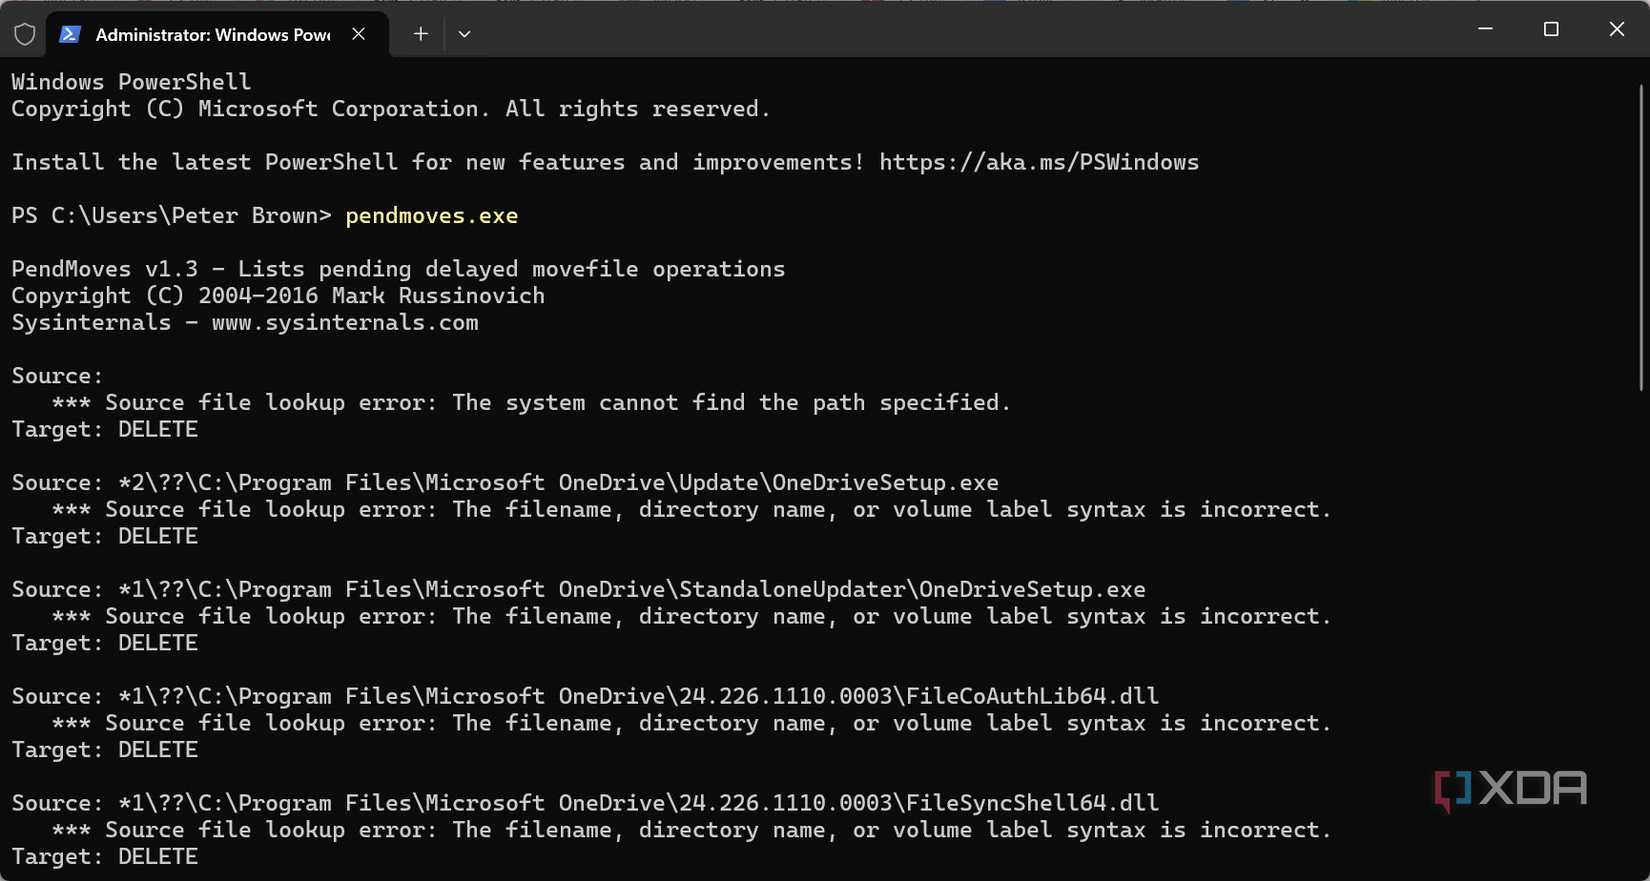Click the shield icon in the title bar
Image resolution: width=1650 pixels, height=881 pixels.
point(25,33)
